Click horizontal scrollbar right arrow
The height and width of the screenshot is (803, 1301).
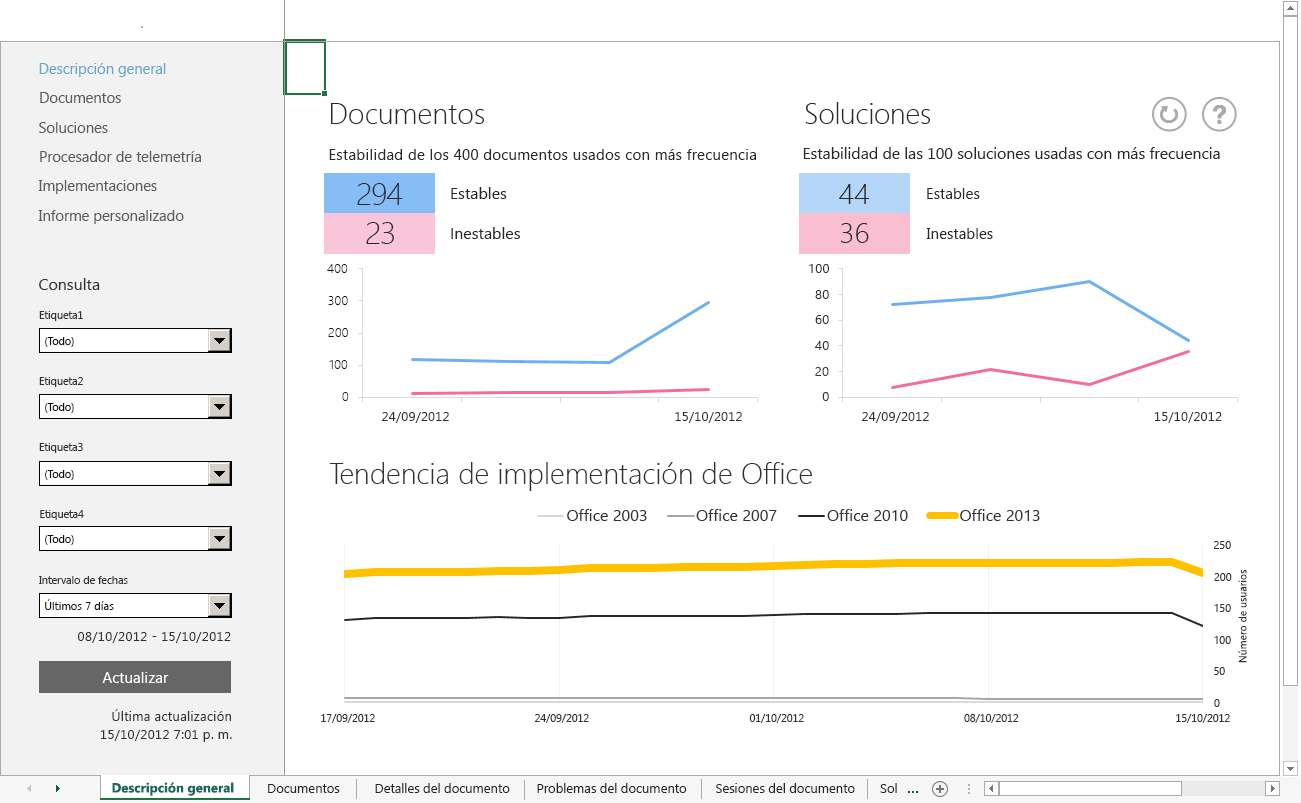1272,789
